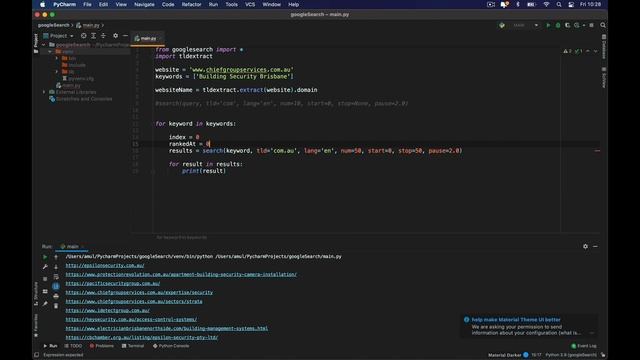Expand External Libraries node
The image size is (640, 360).
click(x=44, y=92)
